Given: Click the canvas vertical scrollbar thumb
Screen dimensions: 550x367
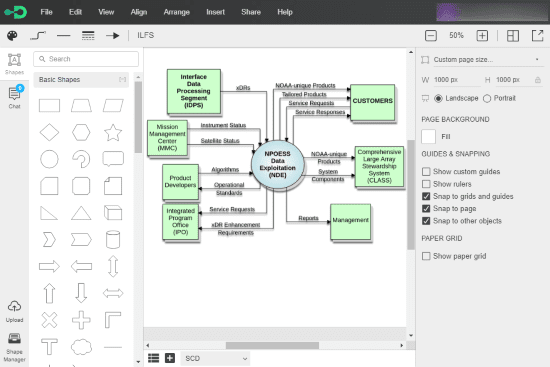Looking at the screenshot, I should tap(411, 195).
